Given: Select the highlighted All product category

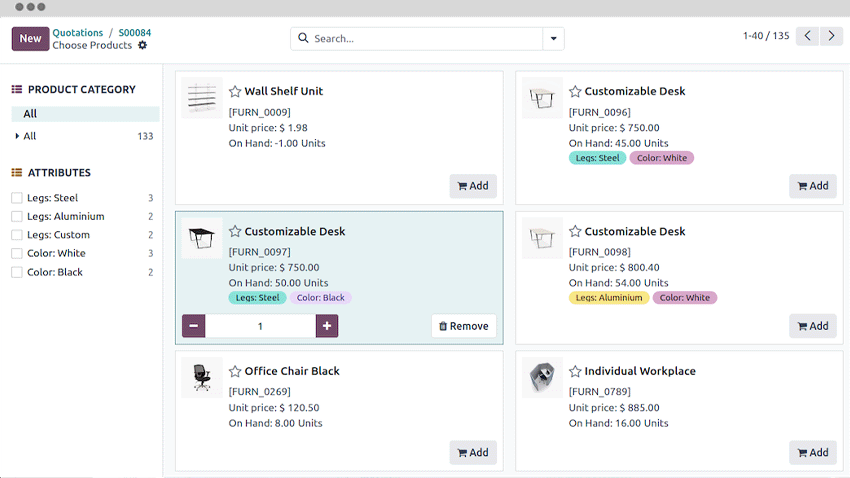Looking at the screenshot, I should [30, 114].
